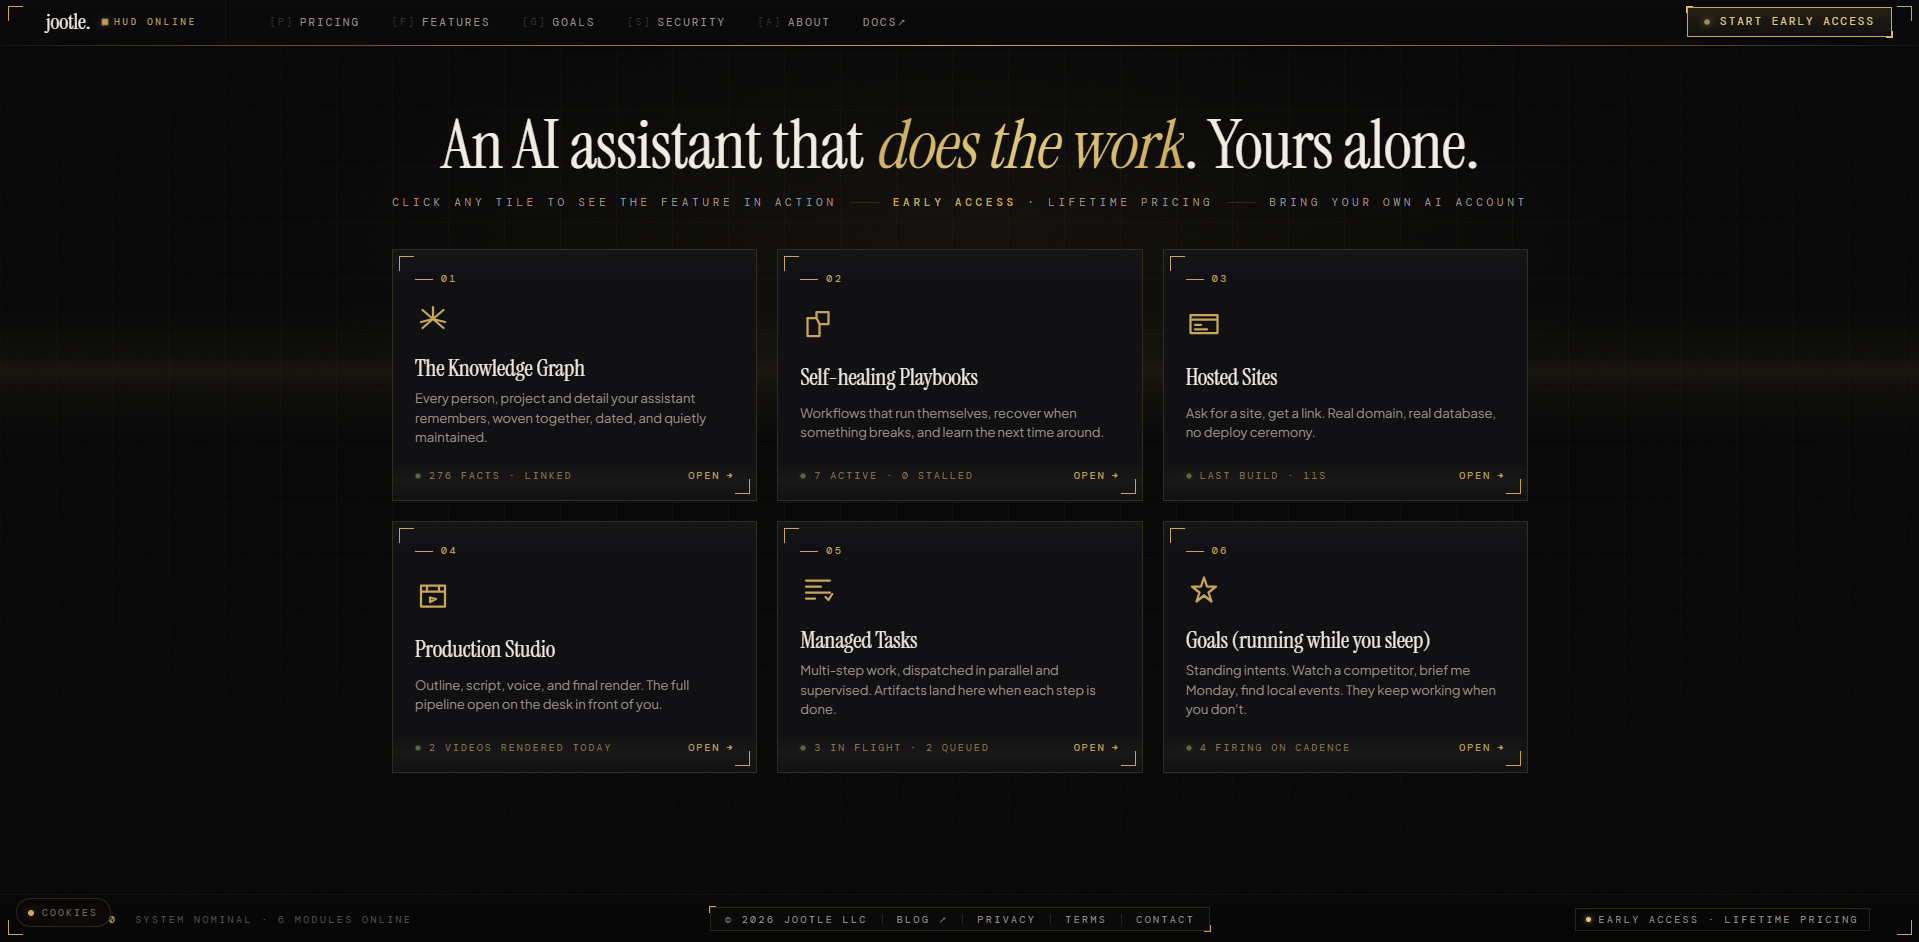Click the Goals (running while you sleep) title

point(1308,640)
